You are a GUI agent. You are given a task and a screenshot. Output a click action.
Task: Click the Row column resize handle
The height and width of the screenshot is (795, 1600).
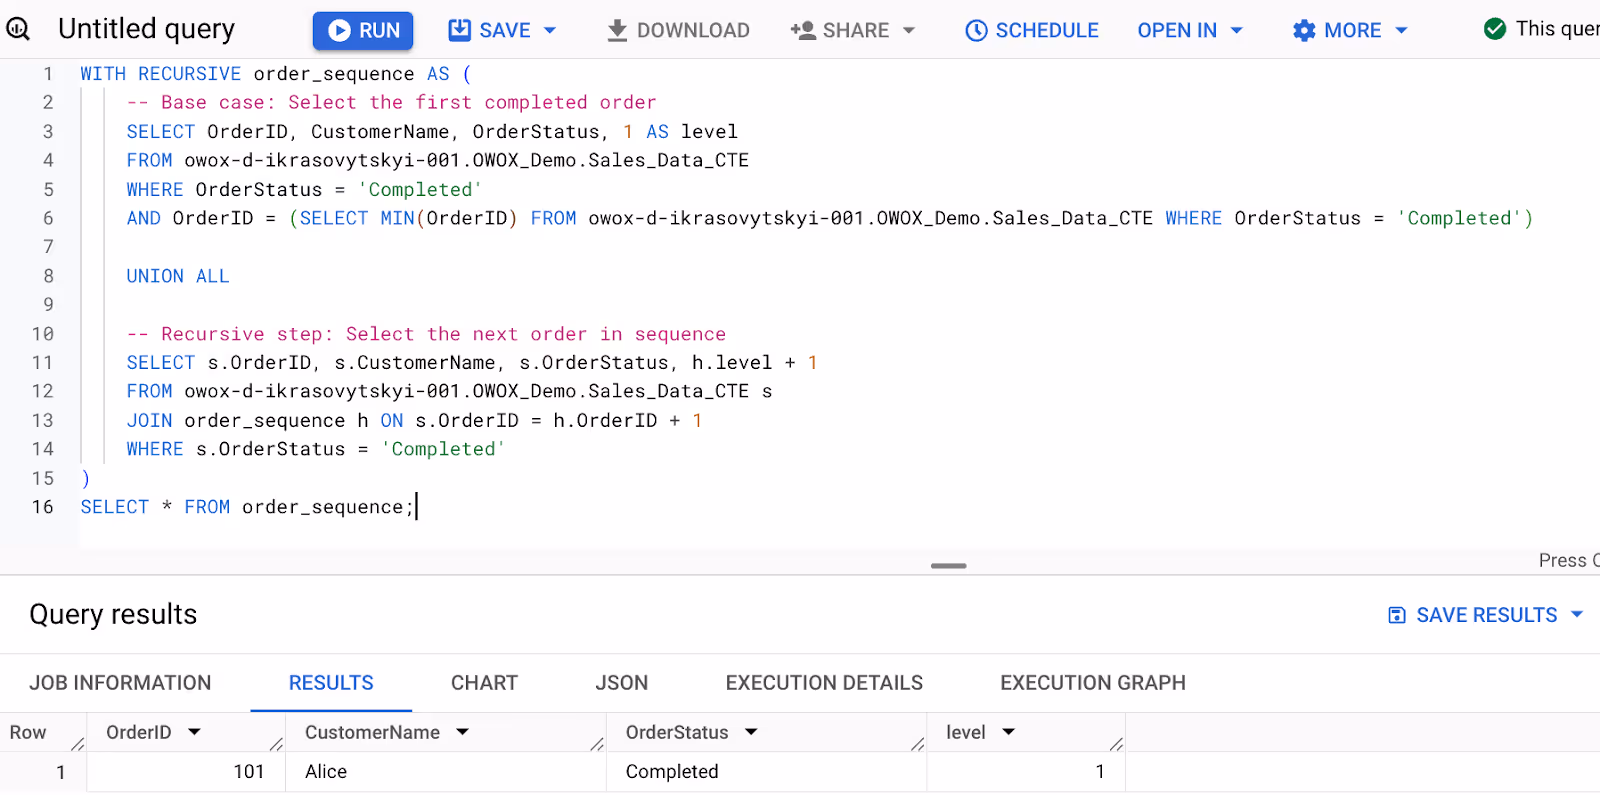click(78, 743)
